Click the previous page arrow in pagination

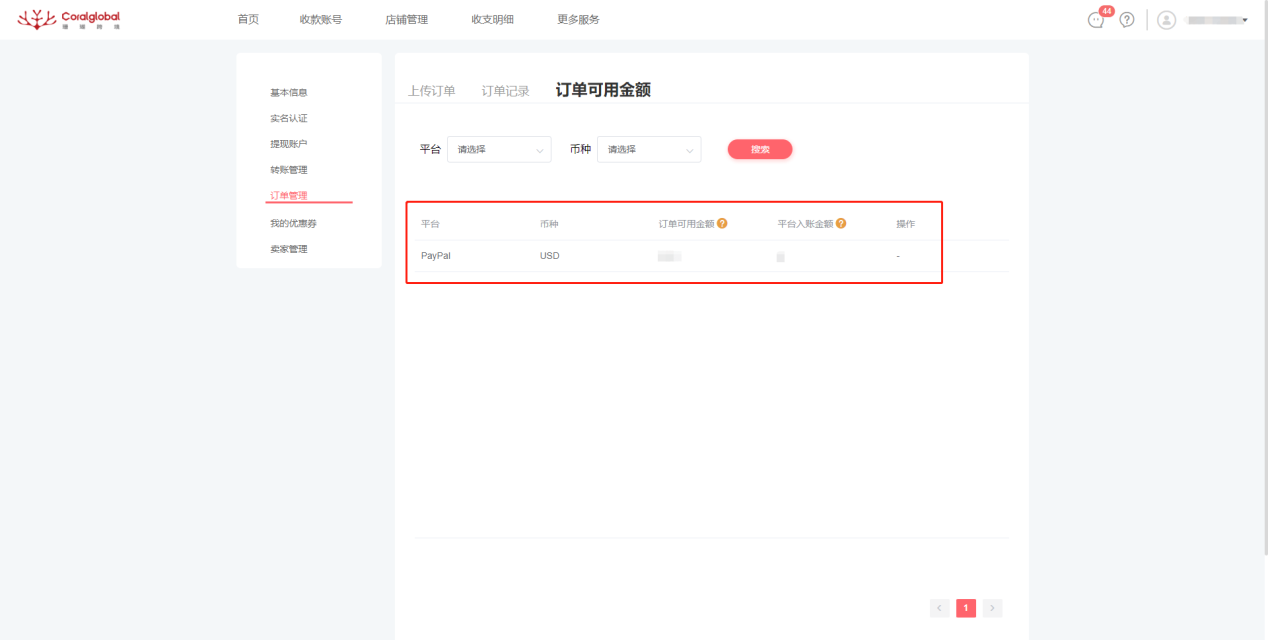(939, 608)
